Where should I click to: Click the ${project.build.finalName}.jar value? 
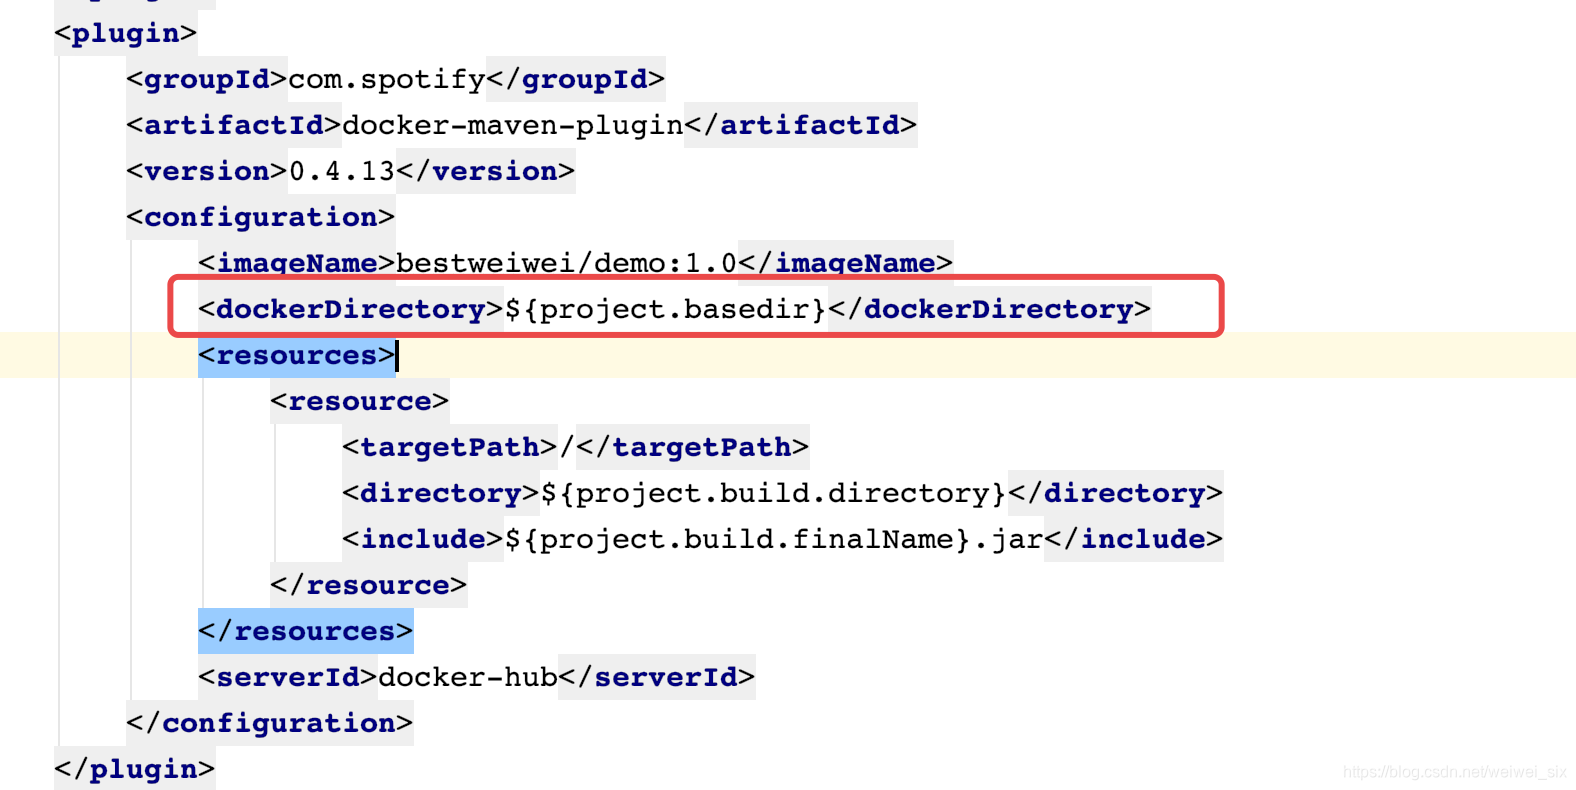pos(774,539)
